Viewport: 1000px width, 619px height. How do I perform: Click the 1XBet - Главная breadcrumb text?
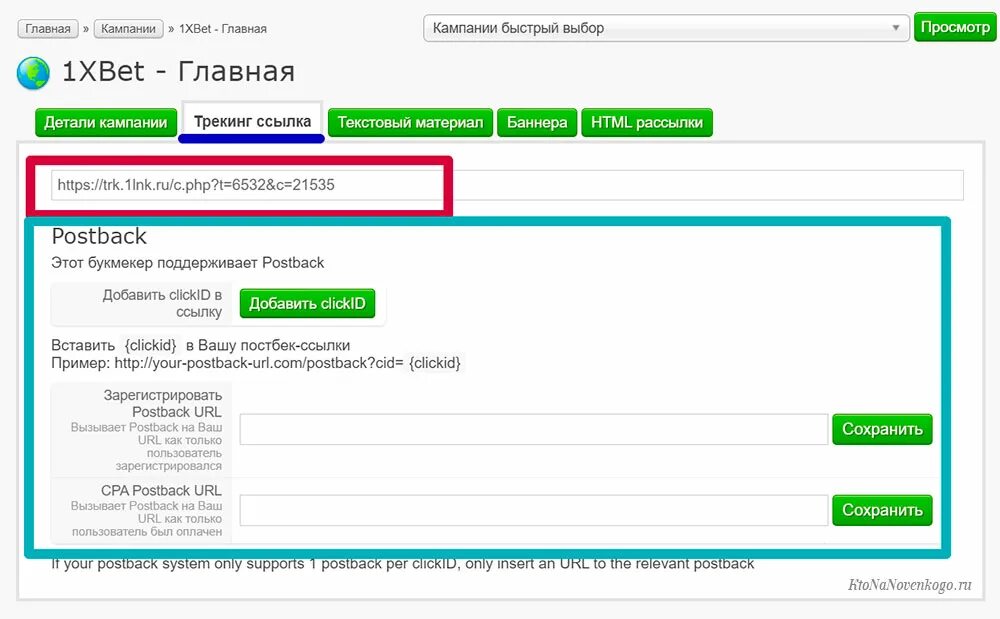click(x=223, y=29)
